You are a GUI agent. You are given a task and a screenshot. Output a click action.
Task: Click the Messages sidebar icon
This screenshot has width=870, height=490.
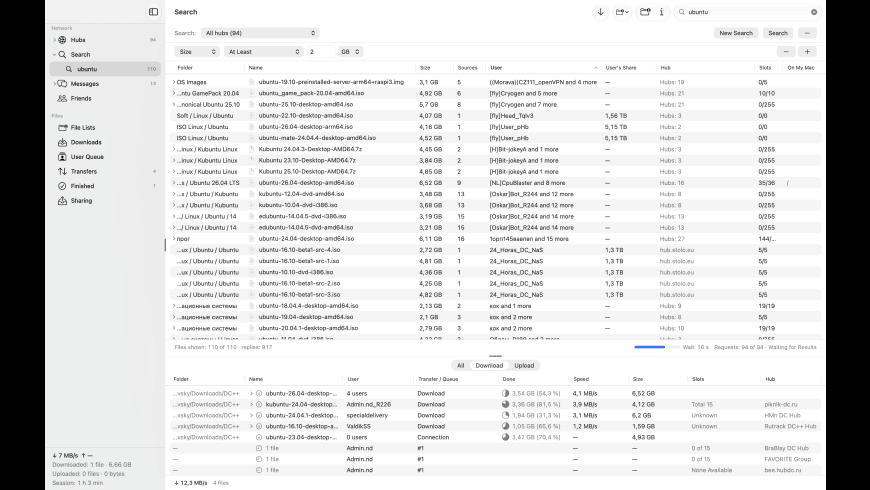[62, 84]
